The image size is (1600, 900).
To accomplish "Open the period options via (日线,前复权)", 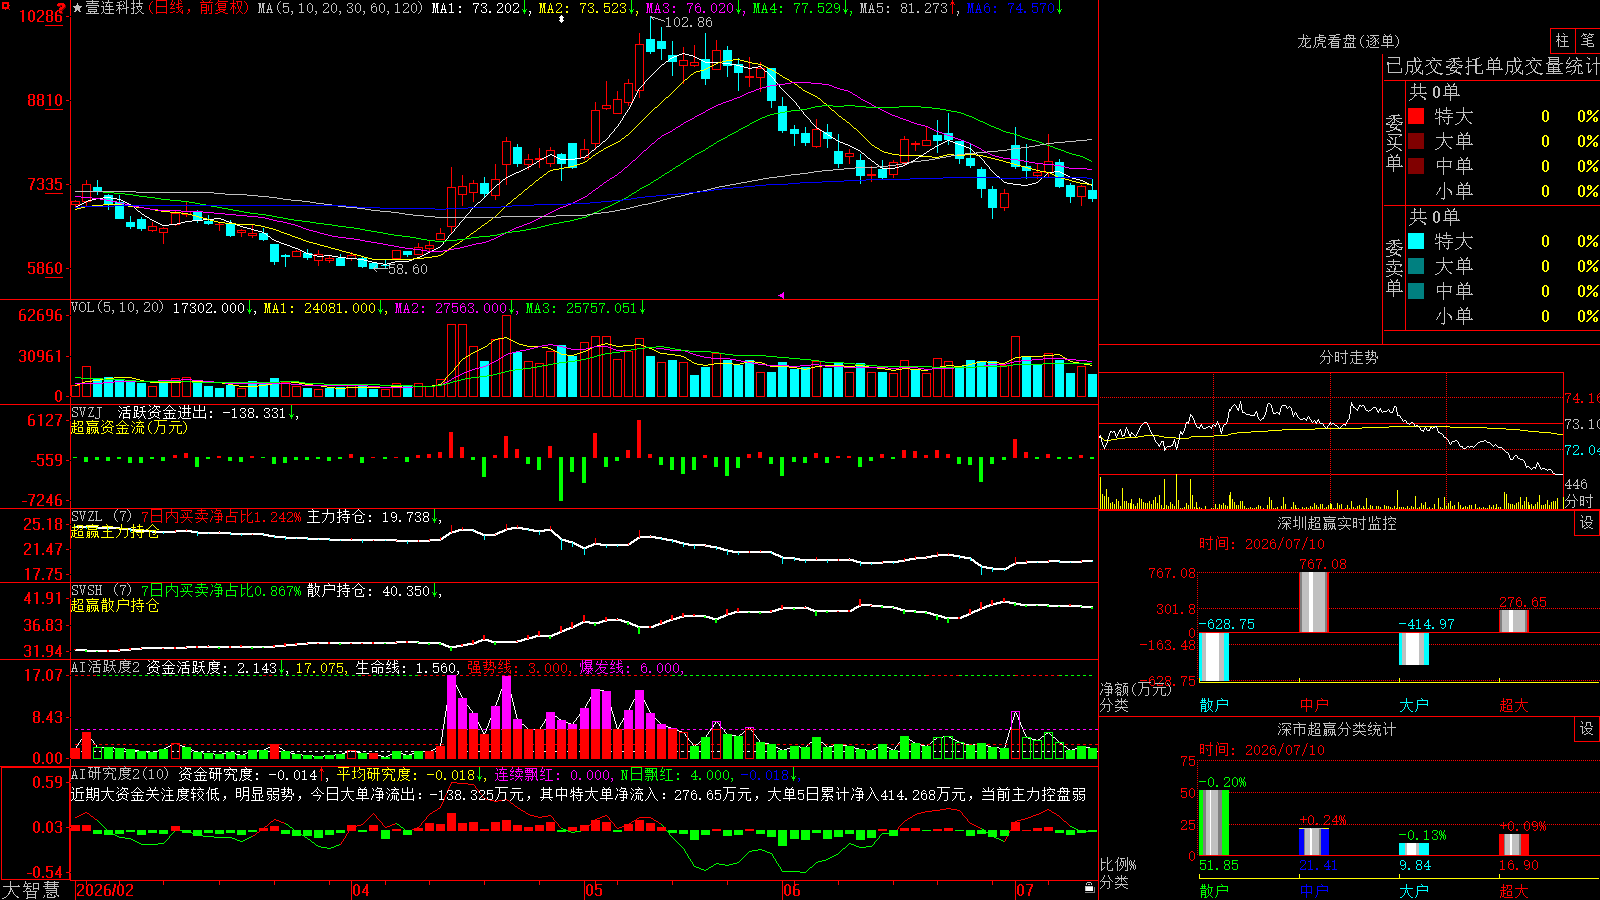I will point(199,8).
